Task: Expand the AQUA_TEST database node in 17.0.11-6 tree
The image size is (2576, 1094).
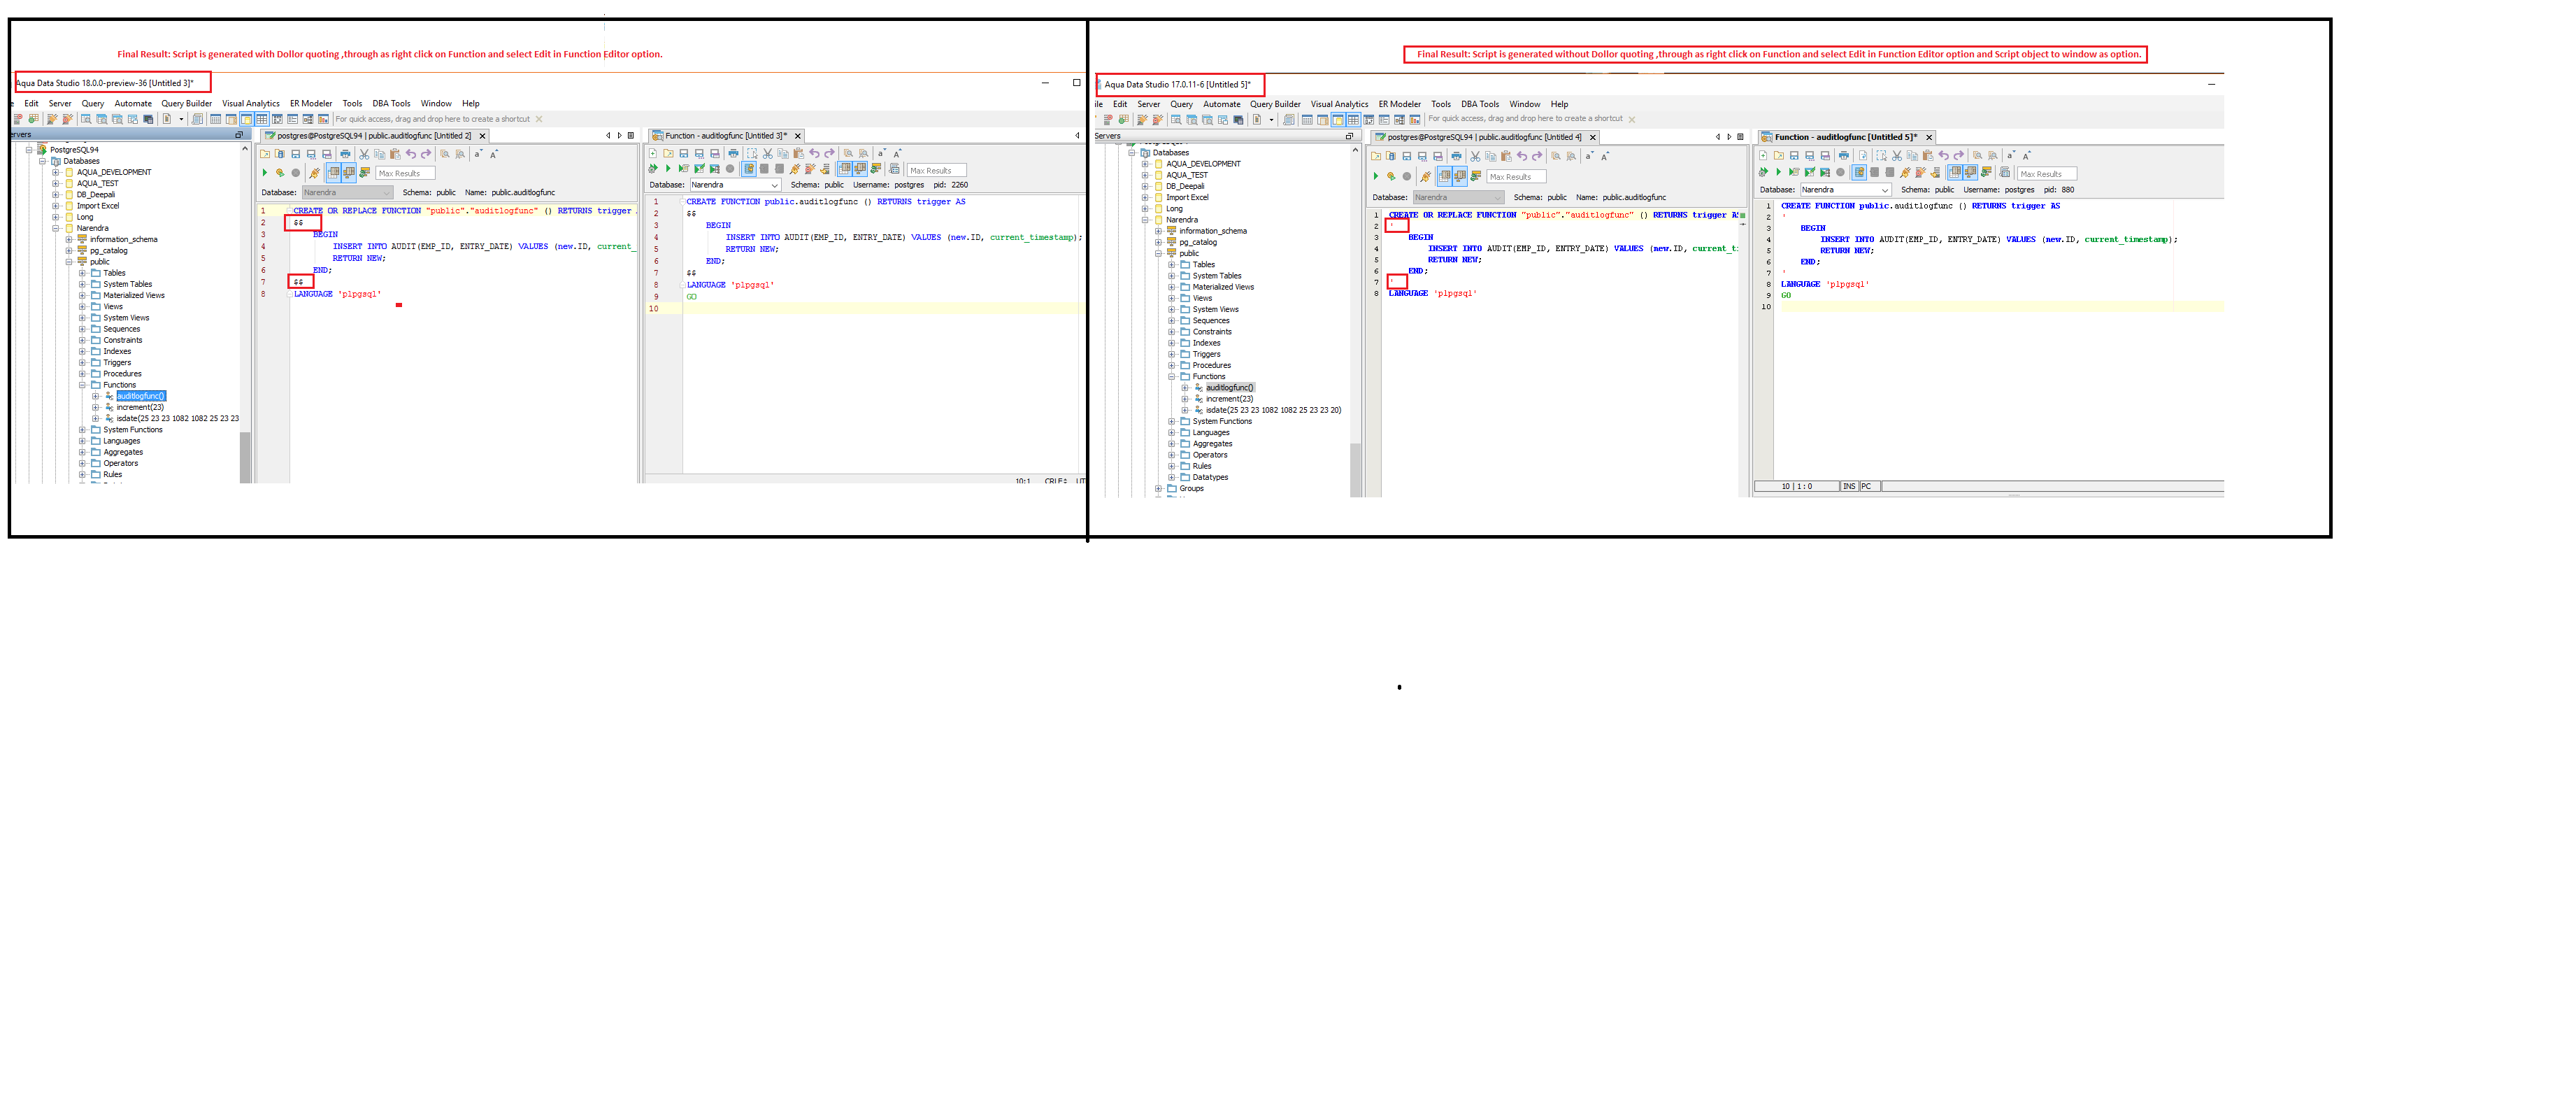Action: (x=1145, y=175)
